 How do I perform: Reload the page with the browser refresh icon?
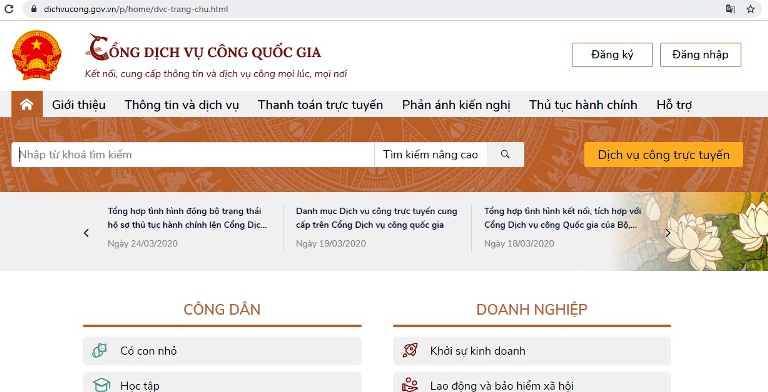(9, 9)
